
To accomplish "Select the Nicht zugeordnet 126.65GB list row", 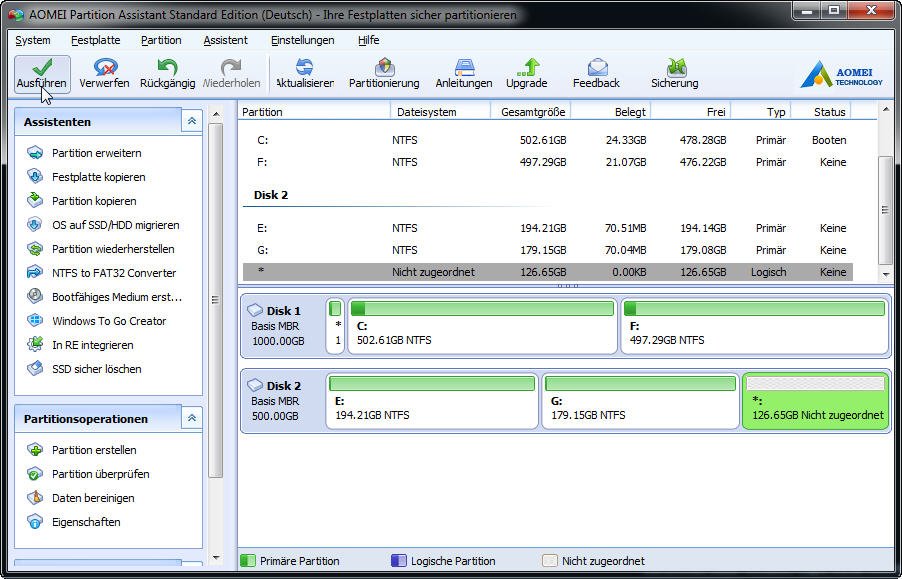I will (x=548, y=272).
